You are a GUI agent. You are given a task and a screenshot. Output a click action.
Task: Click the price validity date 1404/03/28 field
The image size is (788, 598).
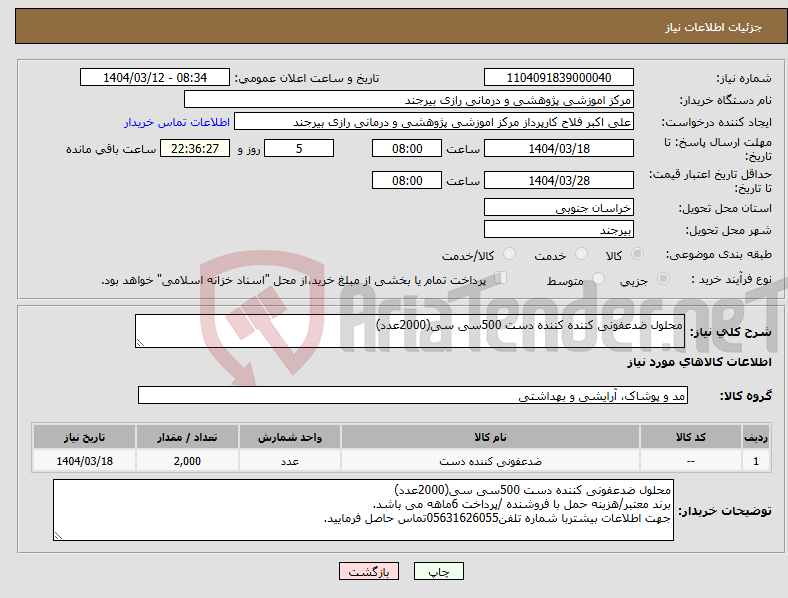pyautogui.click(x=558, y=180)
